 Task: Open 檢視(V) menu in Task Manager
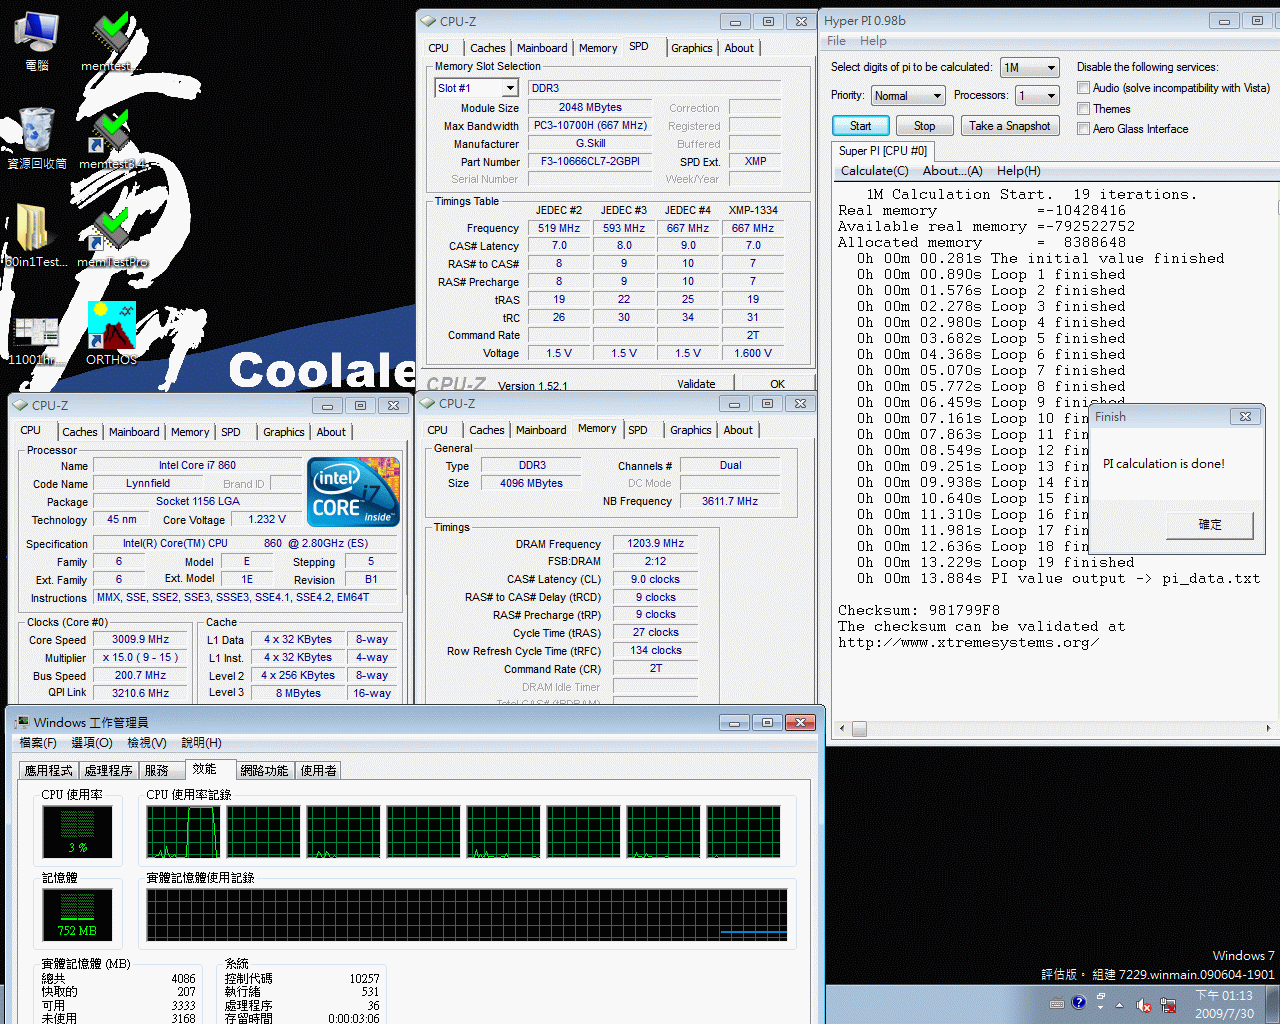point(147,743)
